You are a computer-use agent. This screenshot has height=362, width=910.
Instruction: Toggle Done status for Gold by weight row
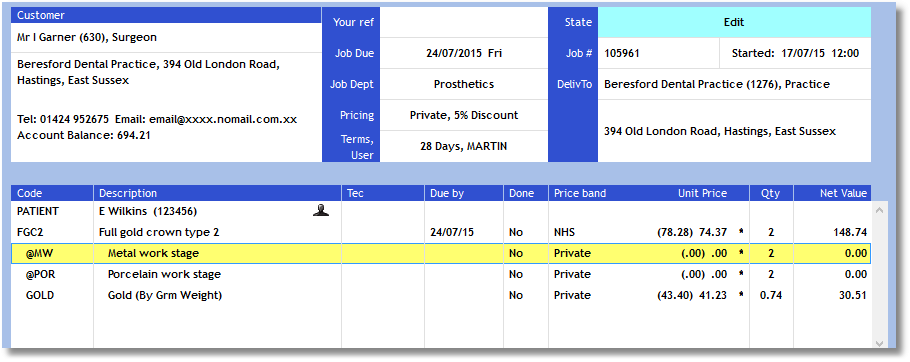[525, 295]
